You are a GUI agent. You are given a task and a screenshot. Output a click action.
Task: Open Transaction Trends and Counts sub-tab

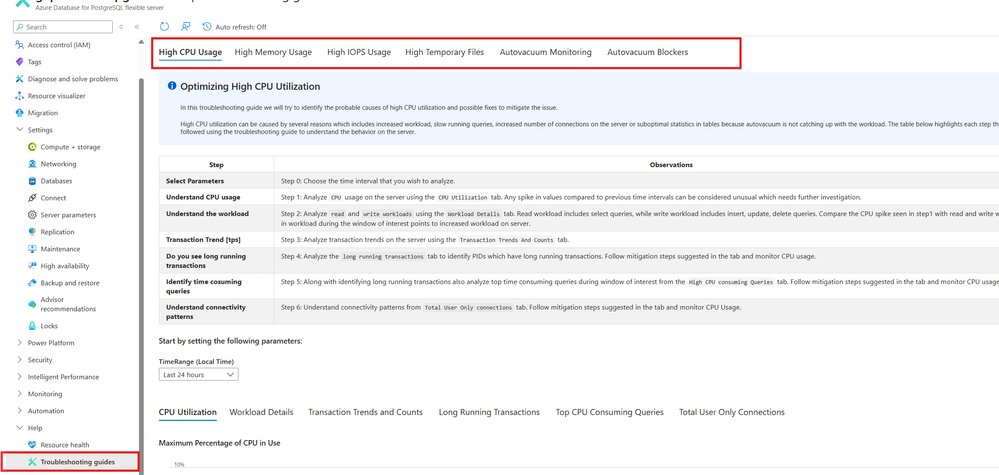click(x=366, y=413)
